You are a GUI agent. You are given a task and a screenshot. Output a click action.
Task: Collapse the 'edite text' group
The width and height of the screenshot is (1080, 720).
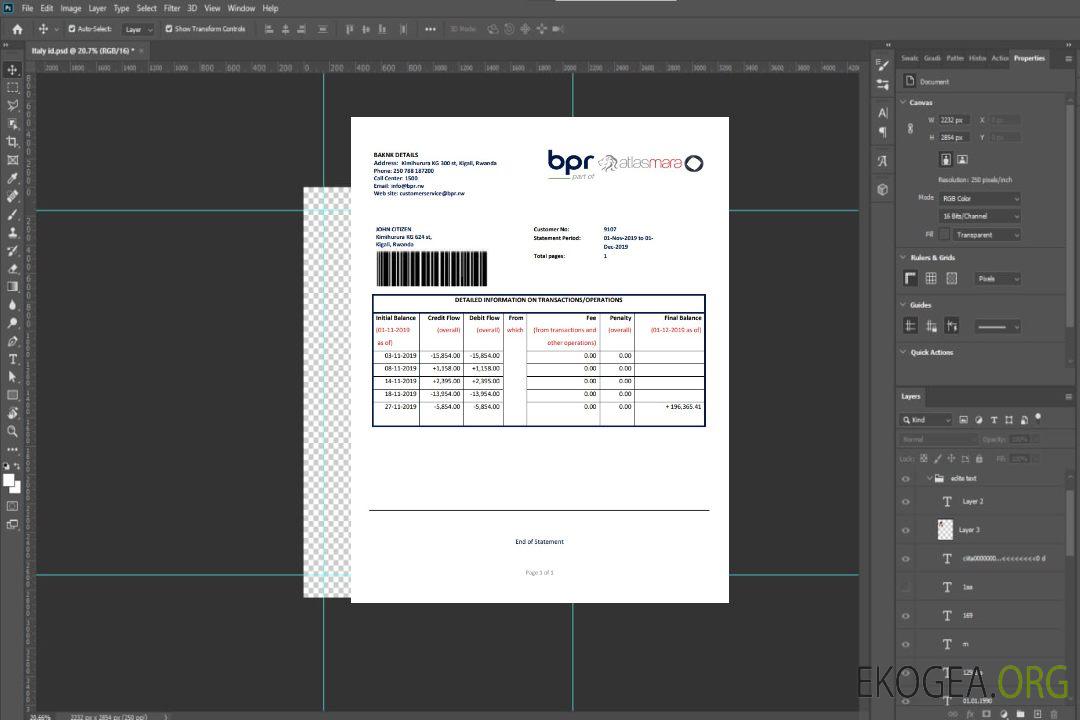(x=928, y=478)
